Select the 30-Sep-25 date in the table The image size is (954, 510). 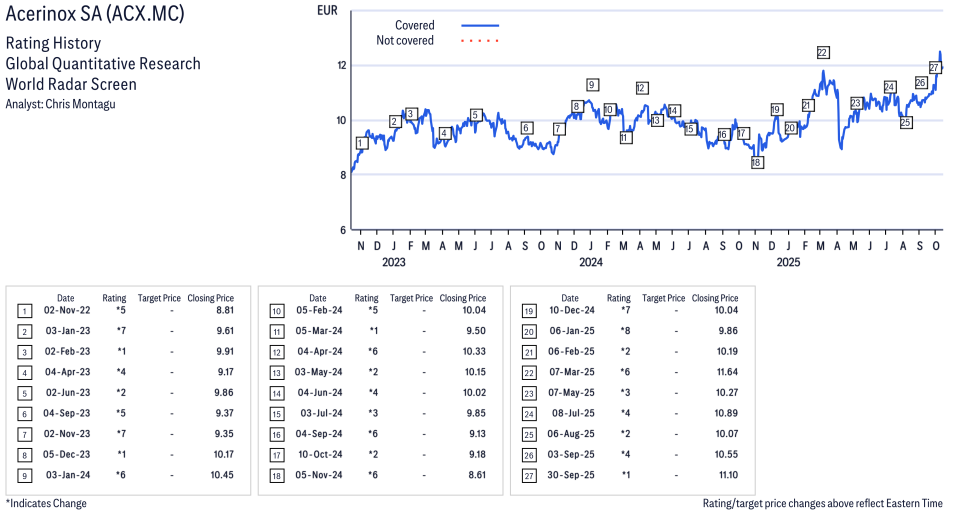pyautogui.click(x=569, y=475)
